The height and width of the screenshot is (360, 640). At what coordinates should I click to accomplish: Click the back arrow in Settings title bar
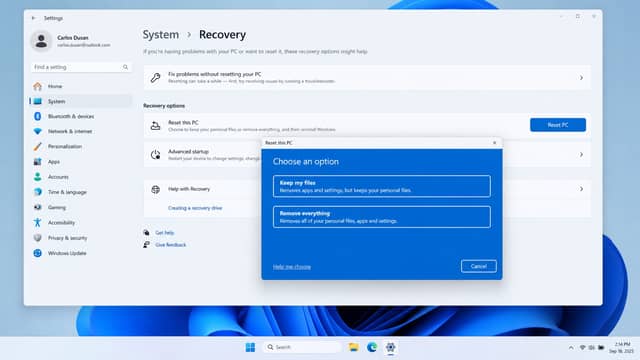33,18
